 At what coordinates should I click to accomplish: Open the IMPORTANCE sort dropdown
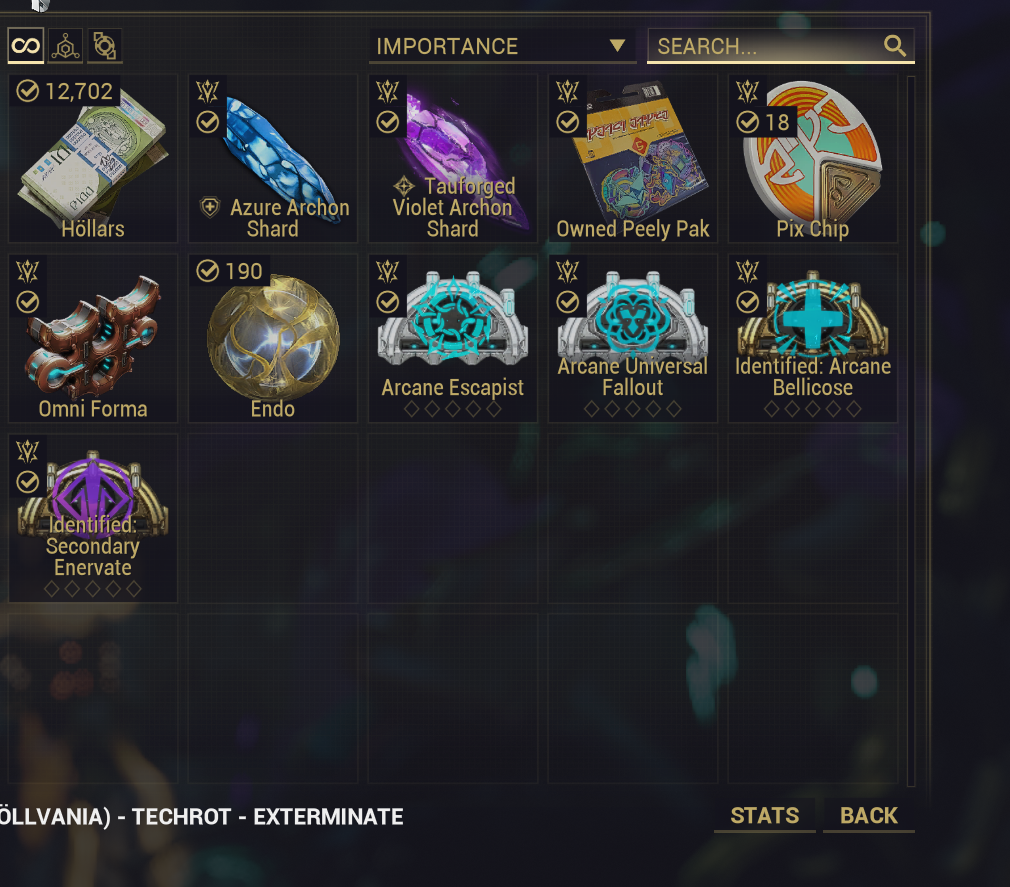coord(502,46)
